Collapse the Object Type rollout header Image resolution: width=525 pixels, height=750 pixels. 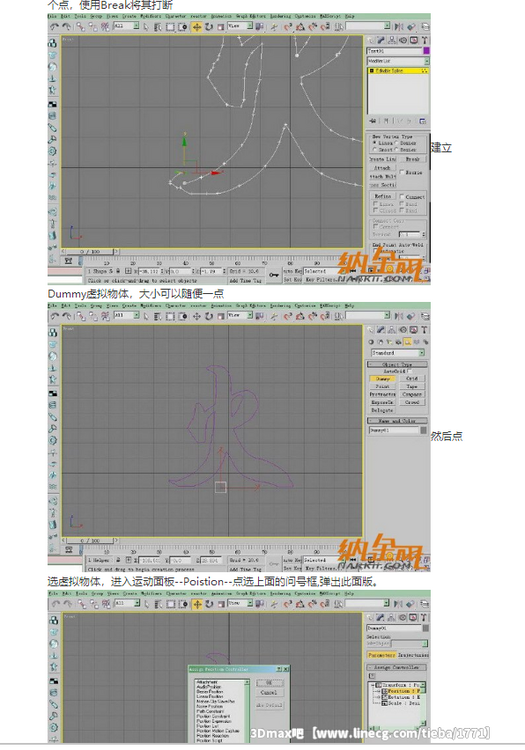pyautogui.click(x=397, y=364)
